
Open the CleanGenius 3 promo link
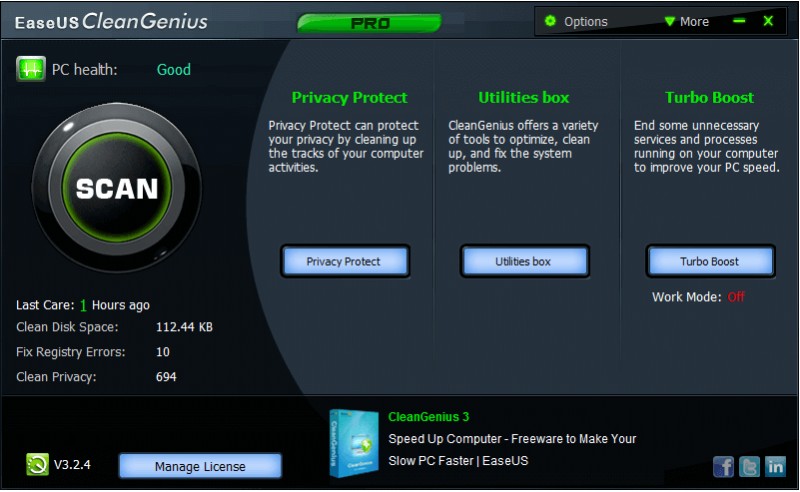pyautogui.click(x=428, y=416)
